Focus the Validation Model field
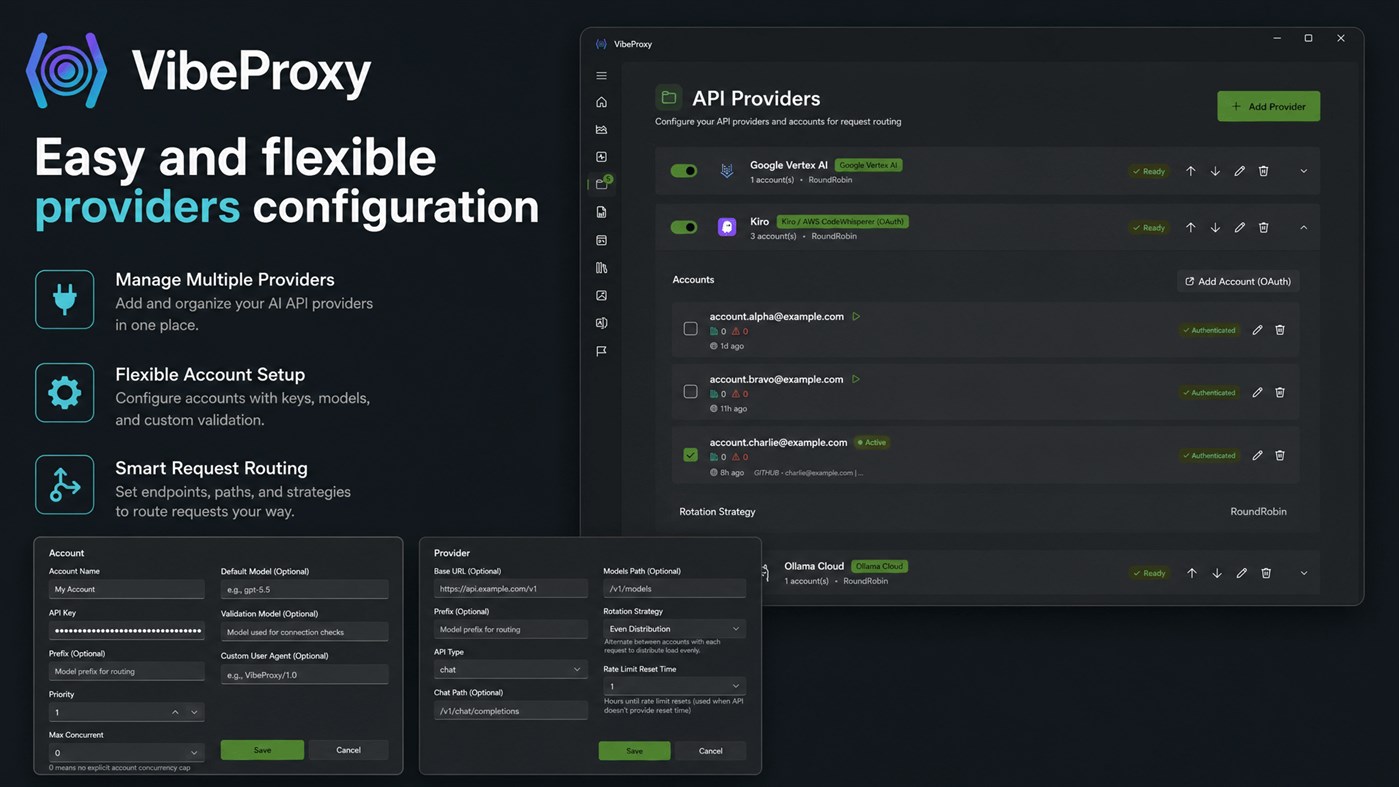1399x787 pixels. pyautogui.click(x=304, y=632)
